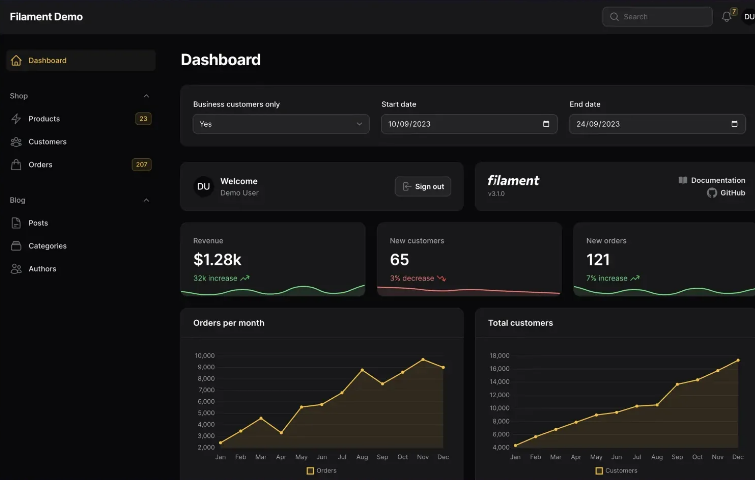The height and width of the screenshot is (480, 755).
Task: Click the Orders shopping bag icon
Action: [x=16, y=165]
